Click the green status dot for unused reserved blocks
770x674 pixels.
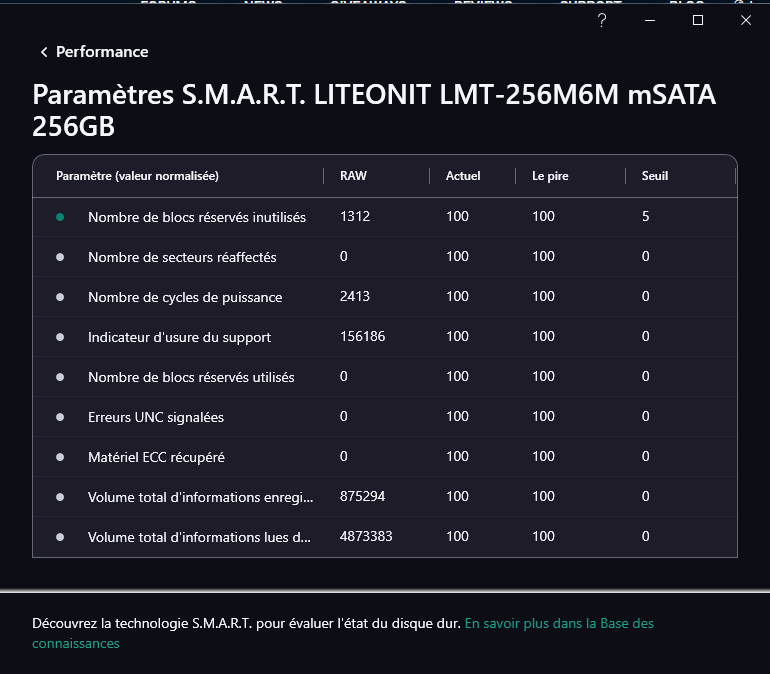(60, 217)
